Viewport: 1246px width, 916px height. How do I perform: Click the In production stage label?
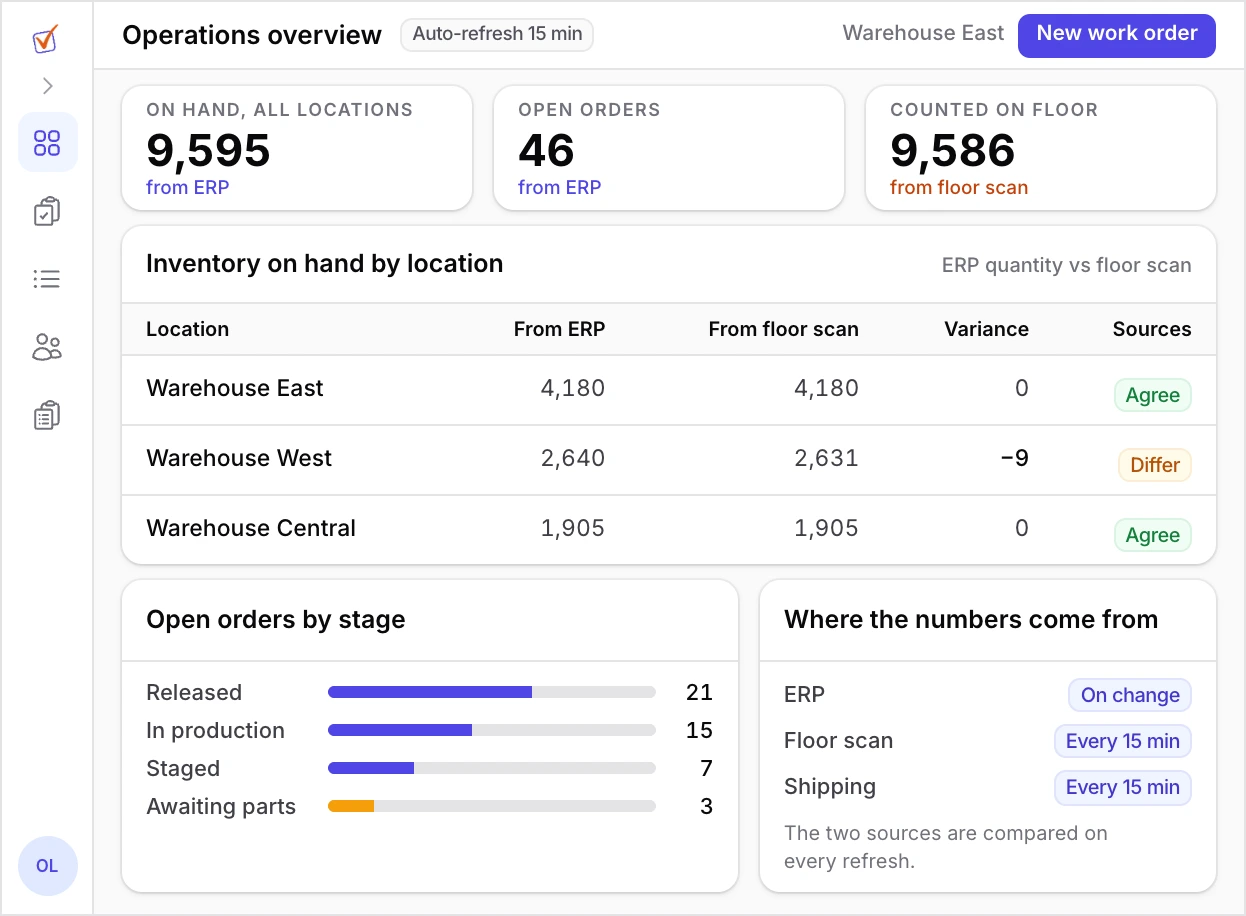(215, 730)
